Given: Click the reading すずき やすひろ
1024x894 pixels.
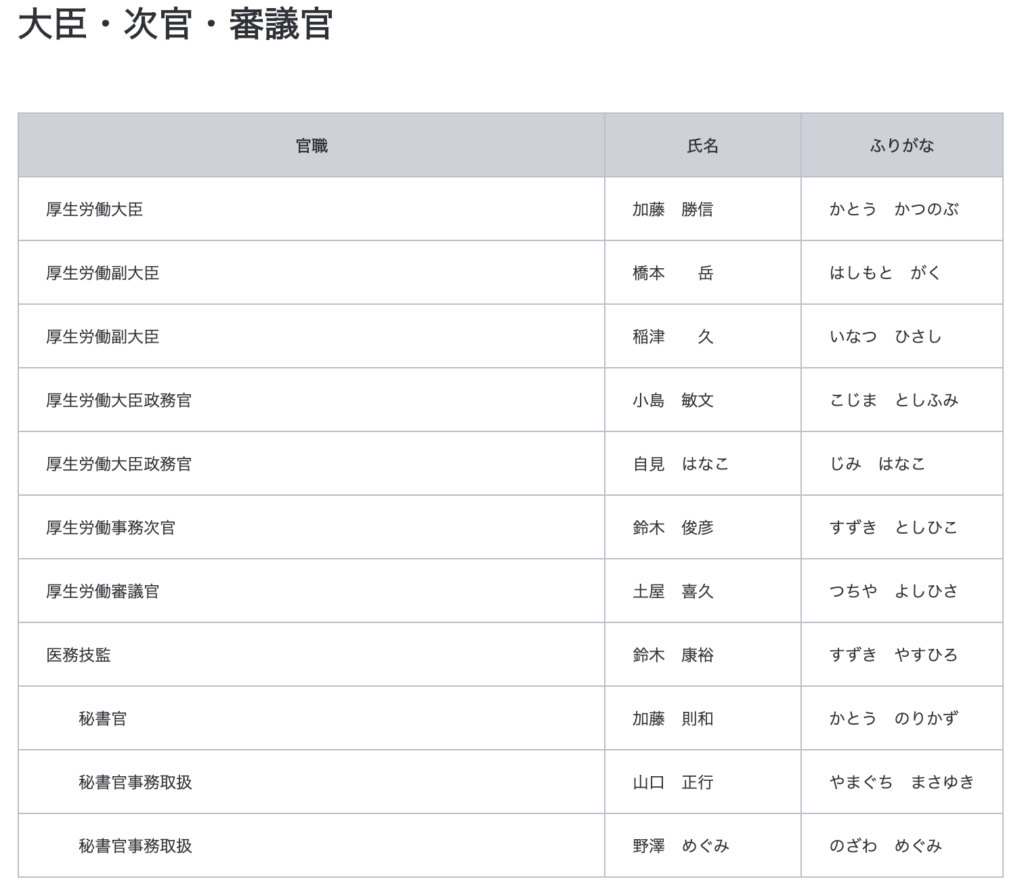Looking at the screenshot, I should point(894,655).
